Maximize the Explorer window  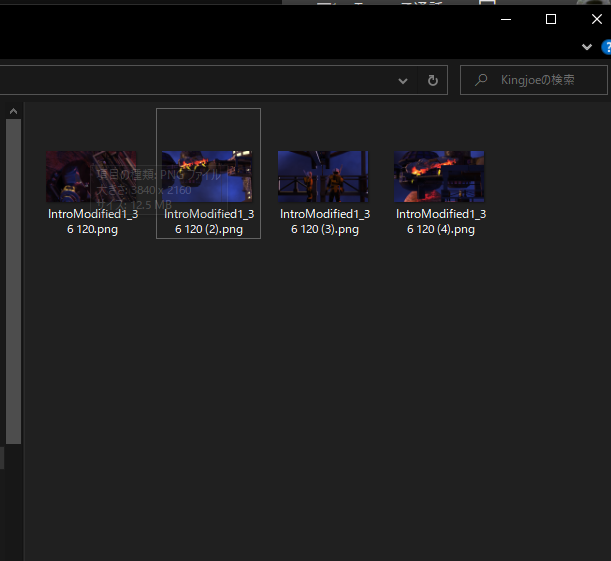pos(551,19)
